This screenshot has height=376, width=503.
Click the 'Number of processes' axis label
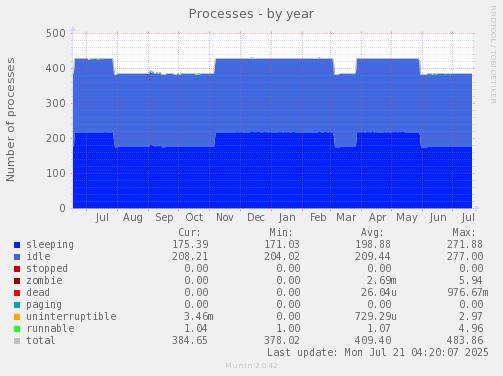click(x=10, y=120)
